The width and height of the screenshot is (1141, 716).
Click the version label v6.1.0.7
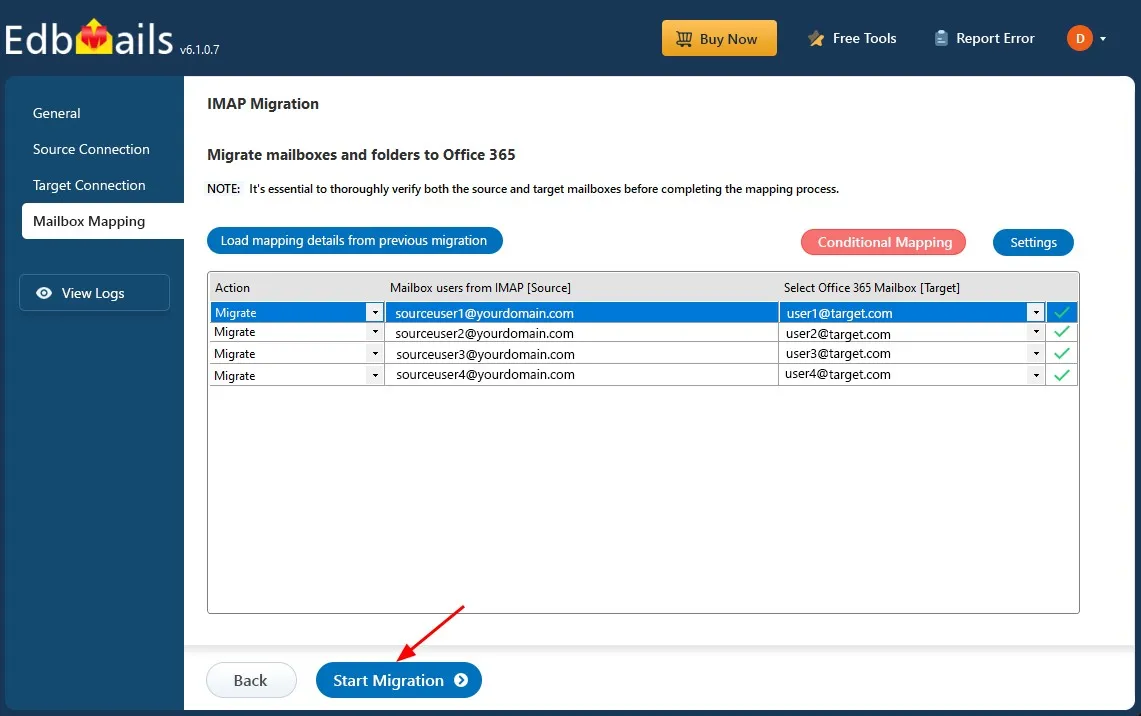(x=199, y=49)
